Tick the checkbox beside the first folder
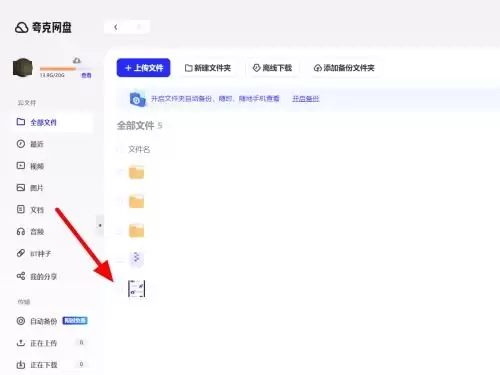 (120, 172)
